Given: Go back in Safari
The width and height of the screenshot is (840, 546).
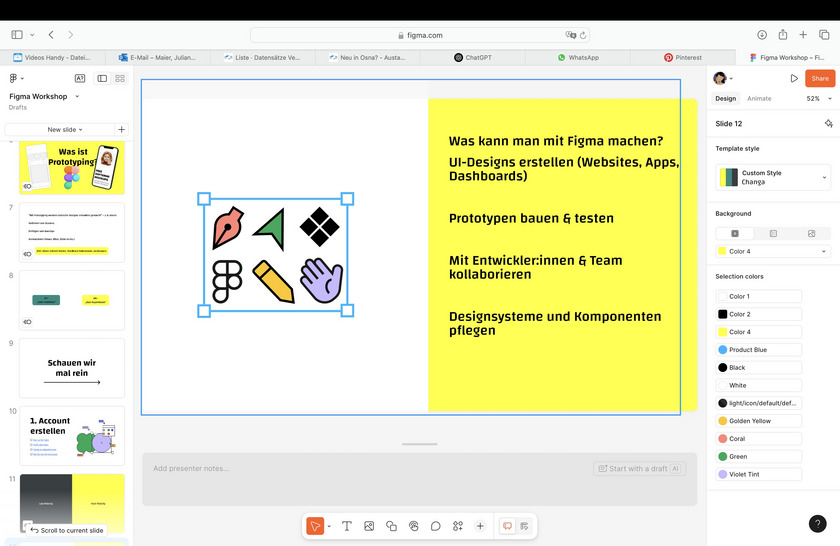Looking at the screenshot, I should [51, 35].
